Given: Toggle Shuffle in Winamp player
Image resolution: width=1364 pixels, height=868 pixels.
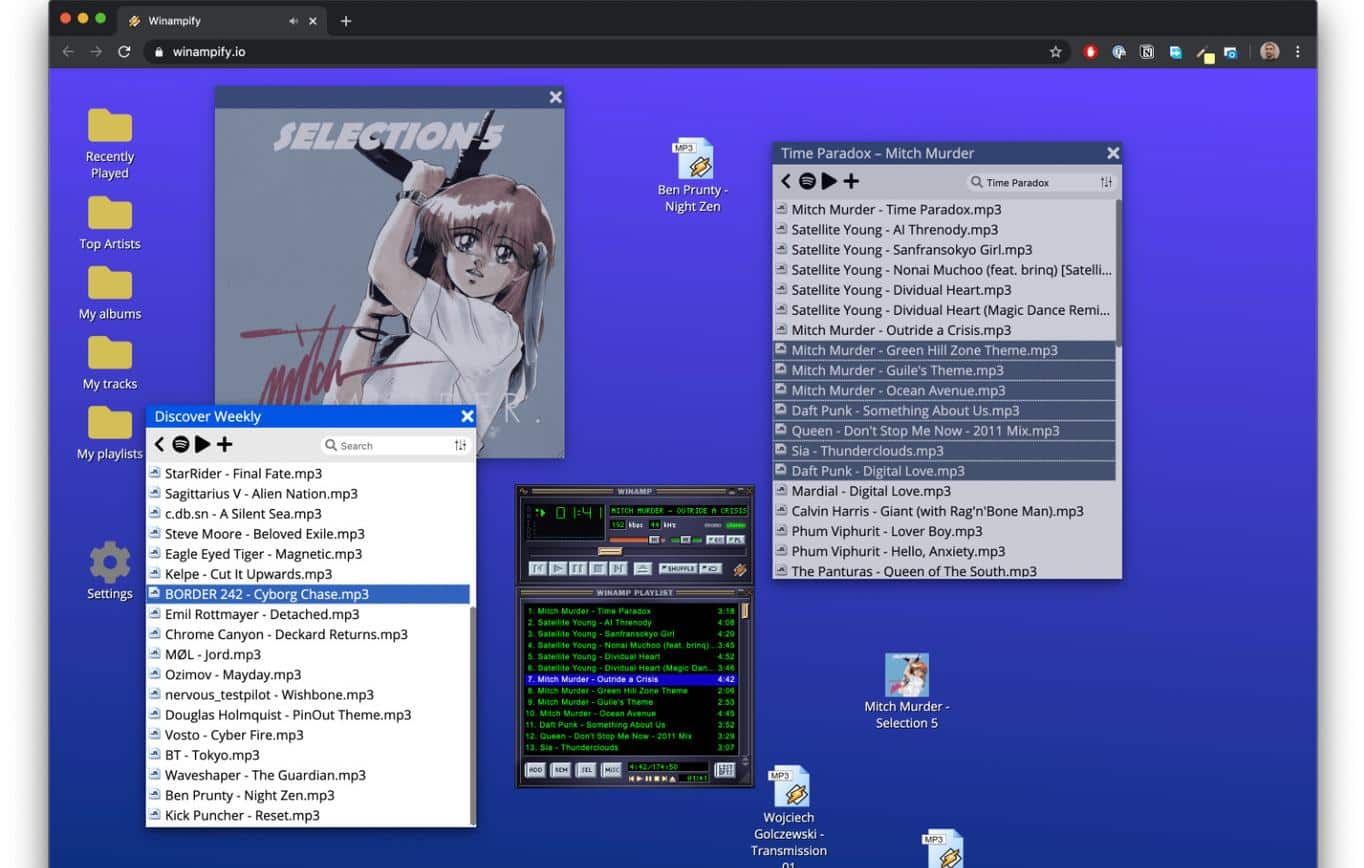Looking at the screenshot, I should tap(678, 568).
